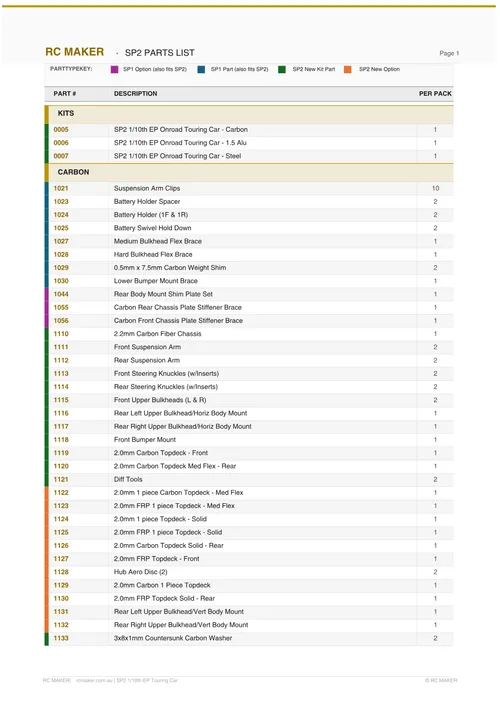The height and width of the screenshot is (708, 500).
Task: Click the PART # column header
Action: click(65, 93)
